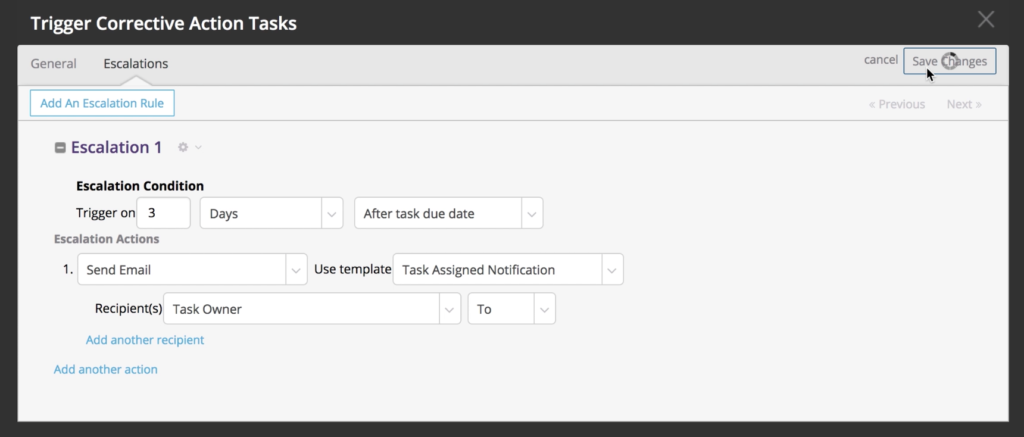
Task: Open the Task Assigned Notification template dropdown
Action: [508, 269]
